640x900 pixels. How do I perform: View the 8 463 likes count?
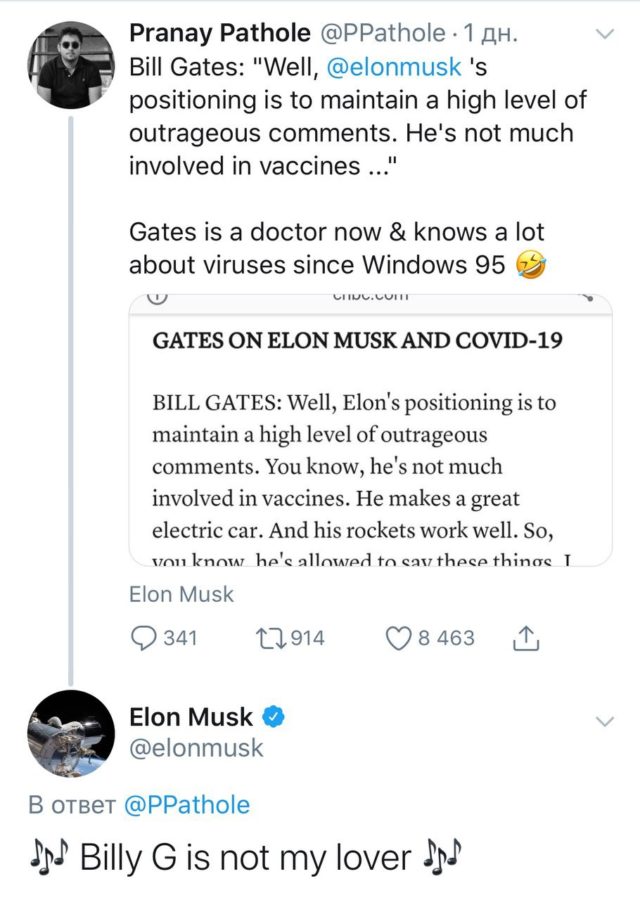[446, 638]
